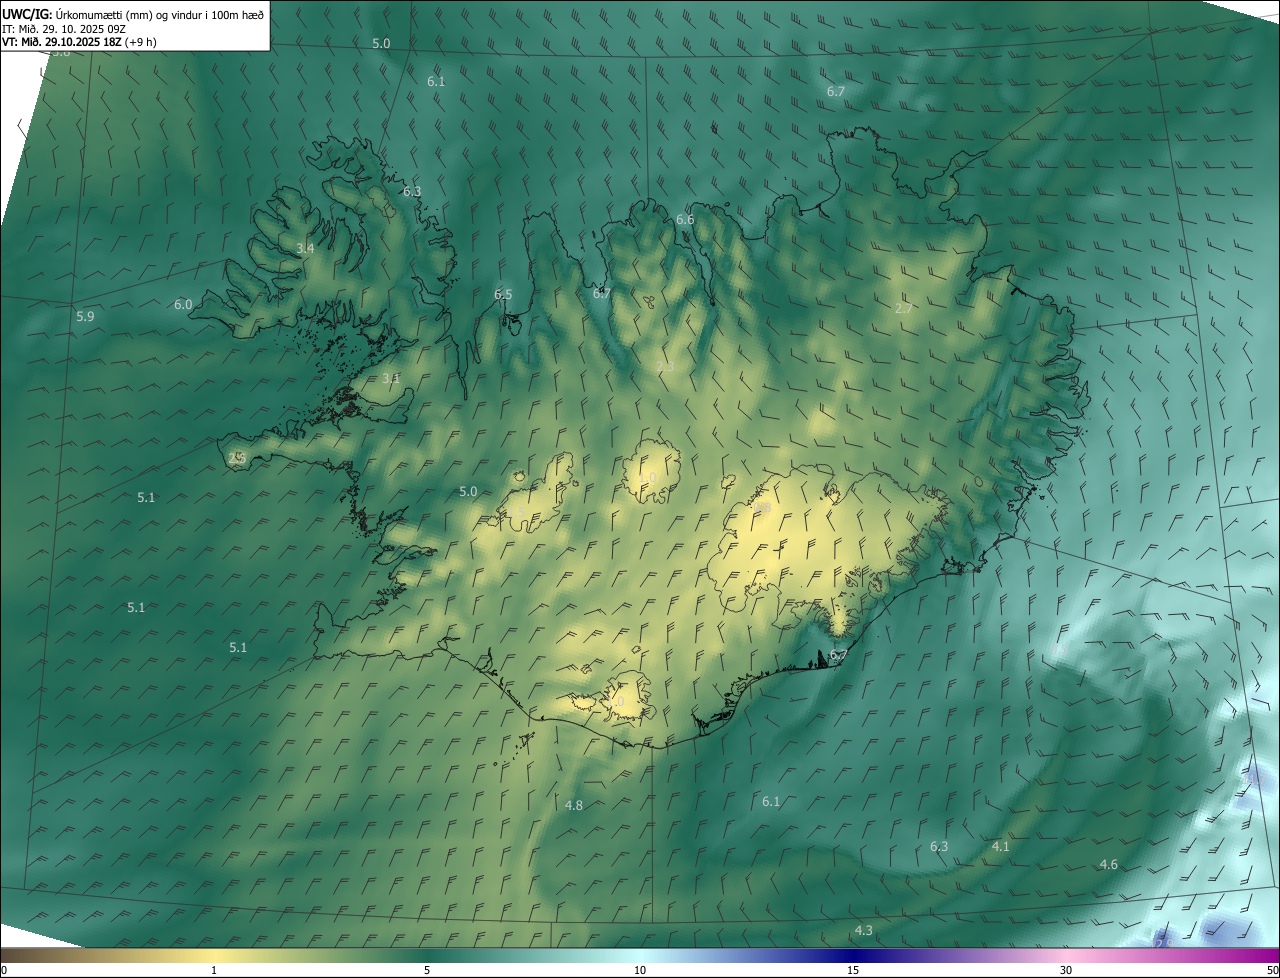Click the 3.4 value over the Westfjords
Viewport: 1280px width, 978px height.
point(305,248)
